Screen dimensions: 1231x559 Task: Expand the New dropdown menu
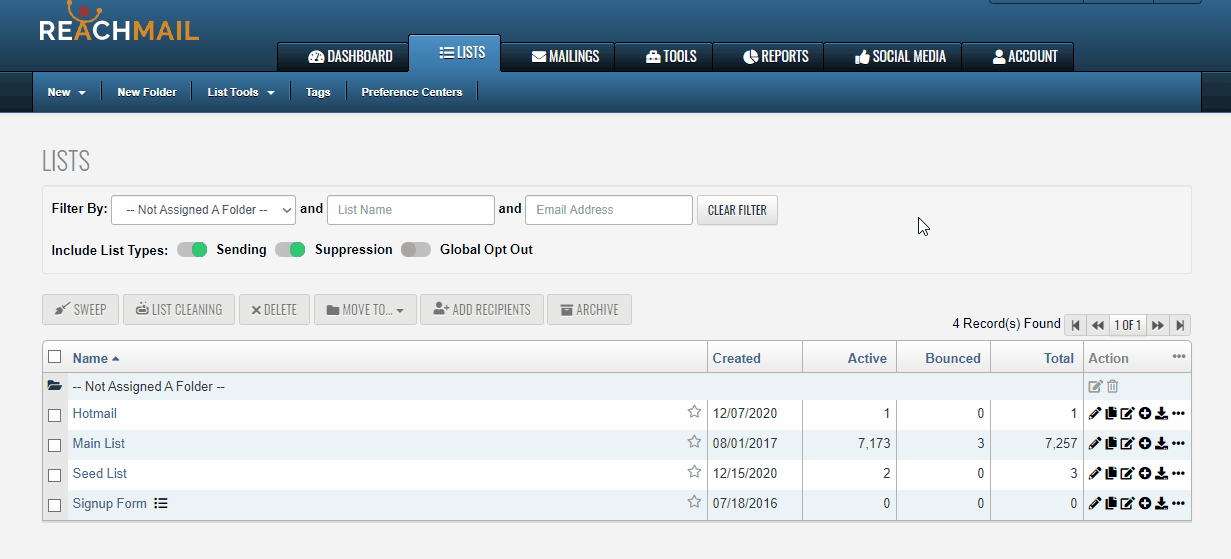coord(66,92)
